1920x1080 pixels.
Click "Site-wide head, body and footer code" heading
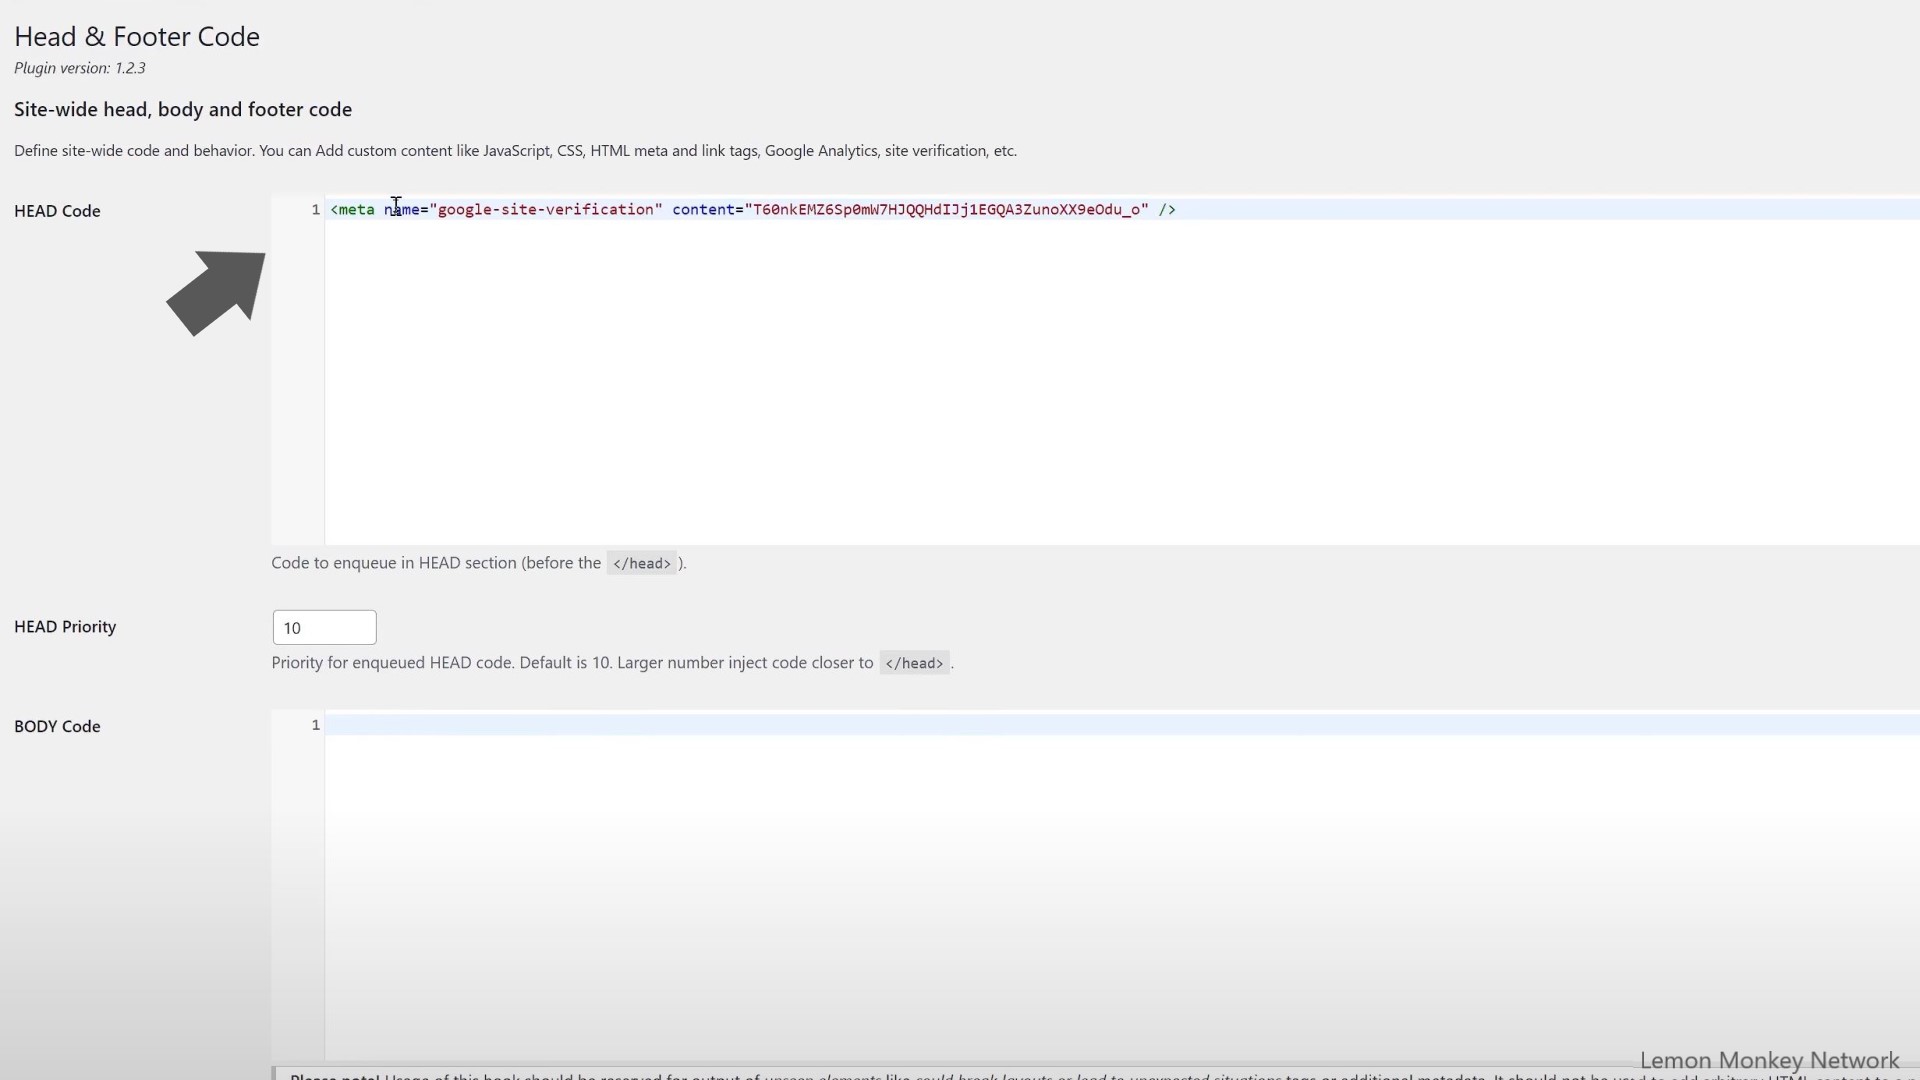(x=183, y=110)
